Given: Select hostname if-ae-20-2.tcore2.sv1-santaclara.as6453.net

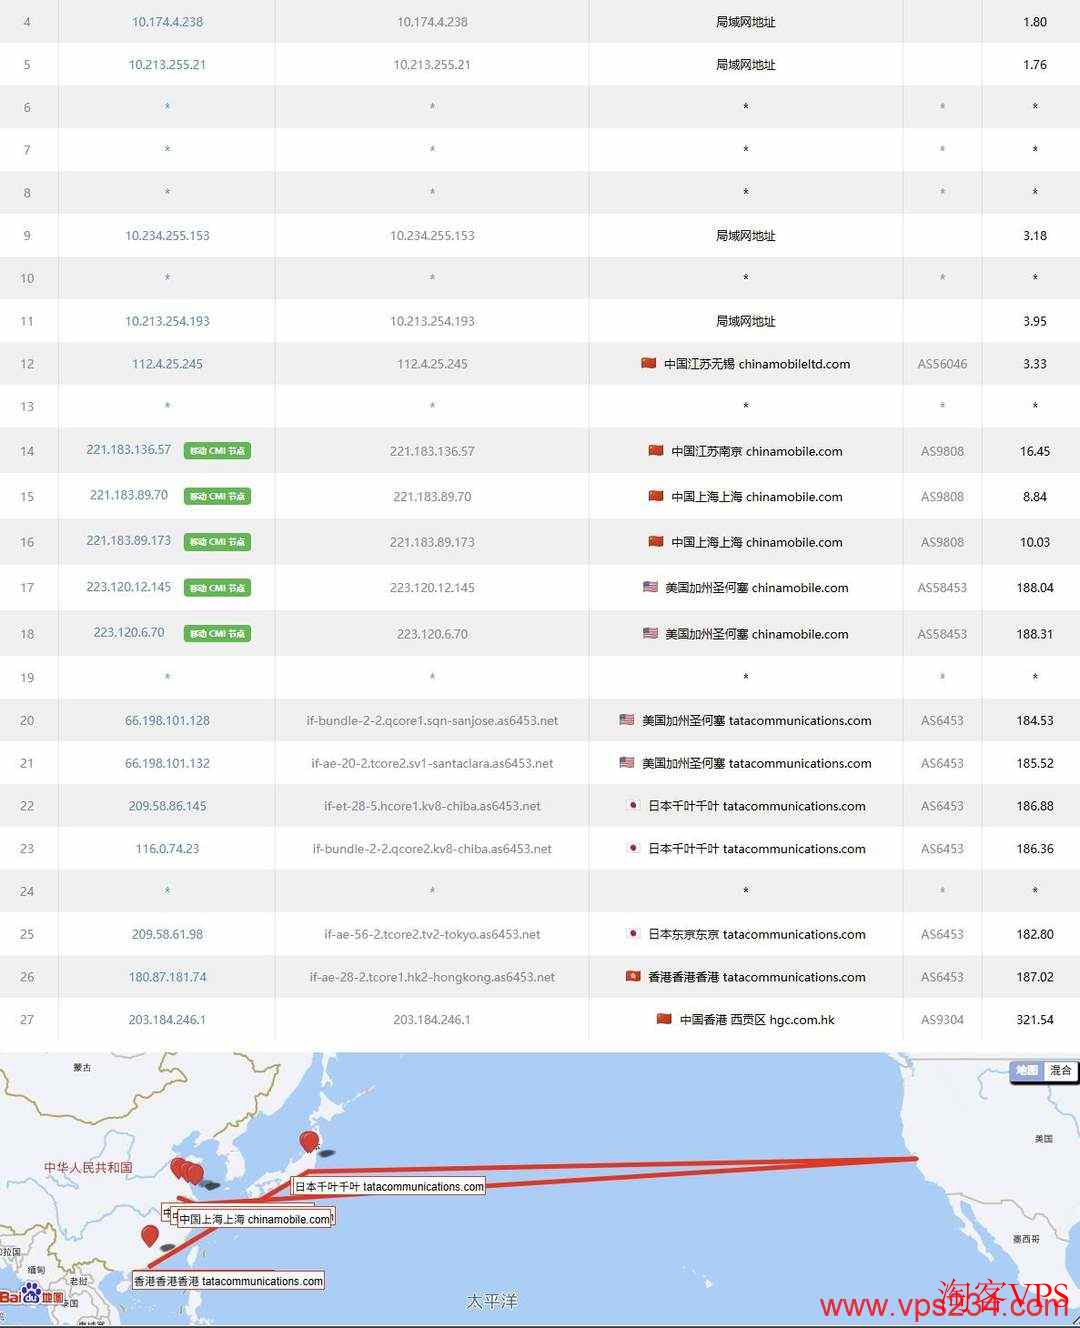Looking at the screenshot, I should tap(432, 763).
